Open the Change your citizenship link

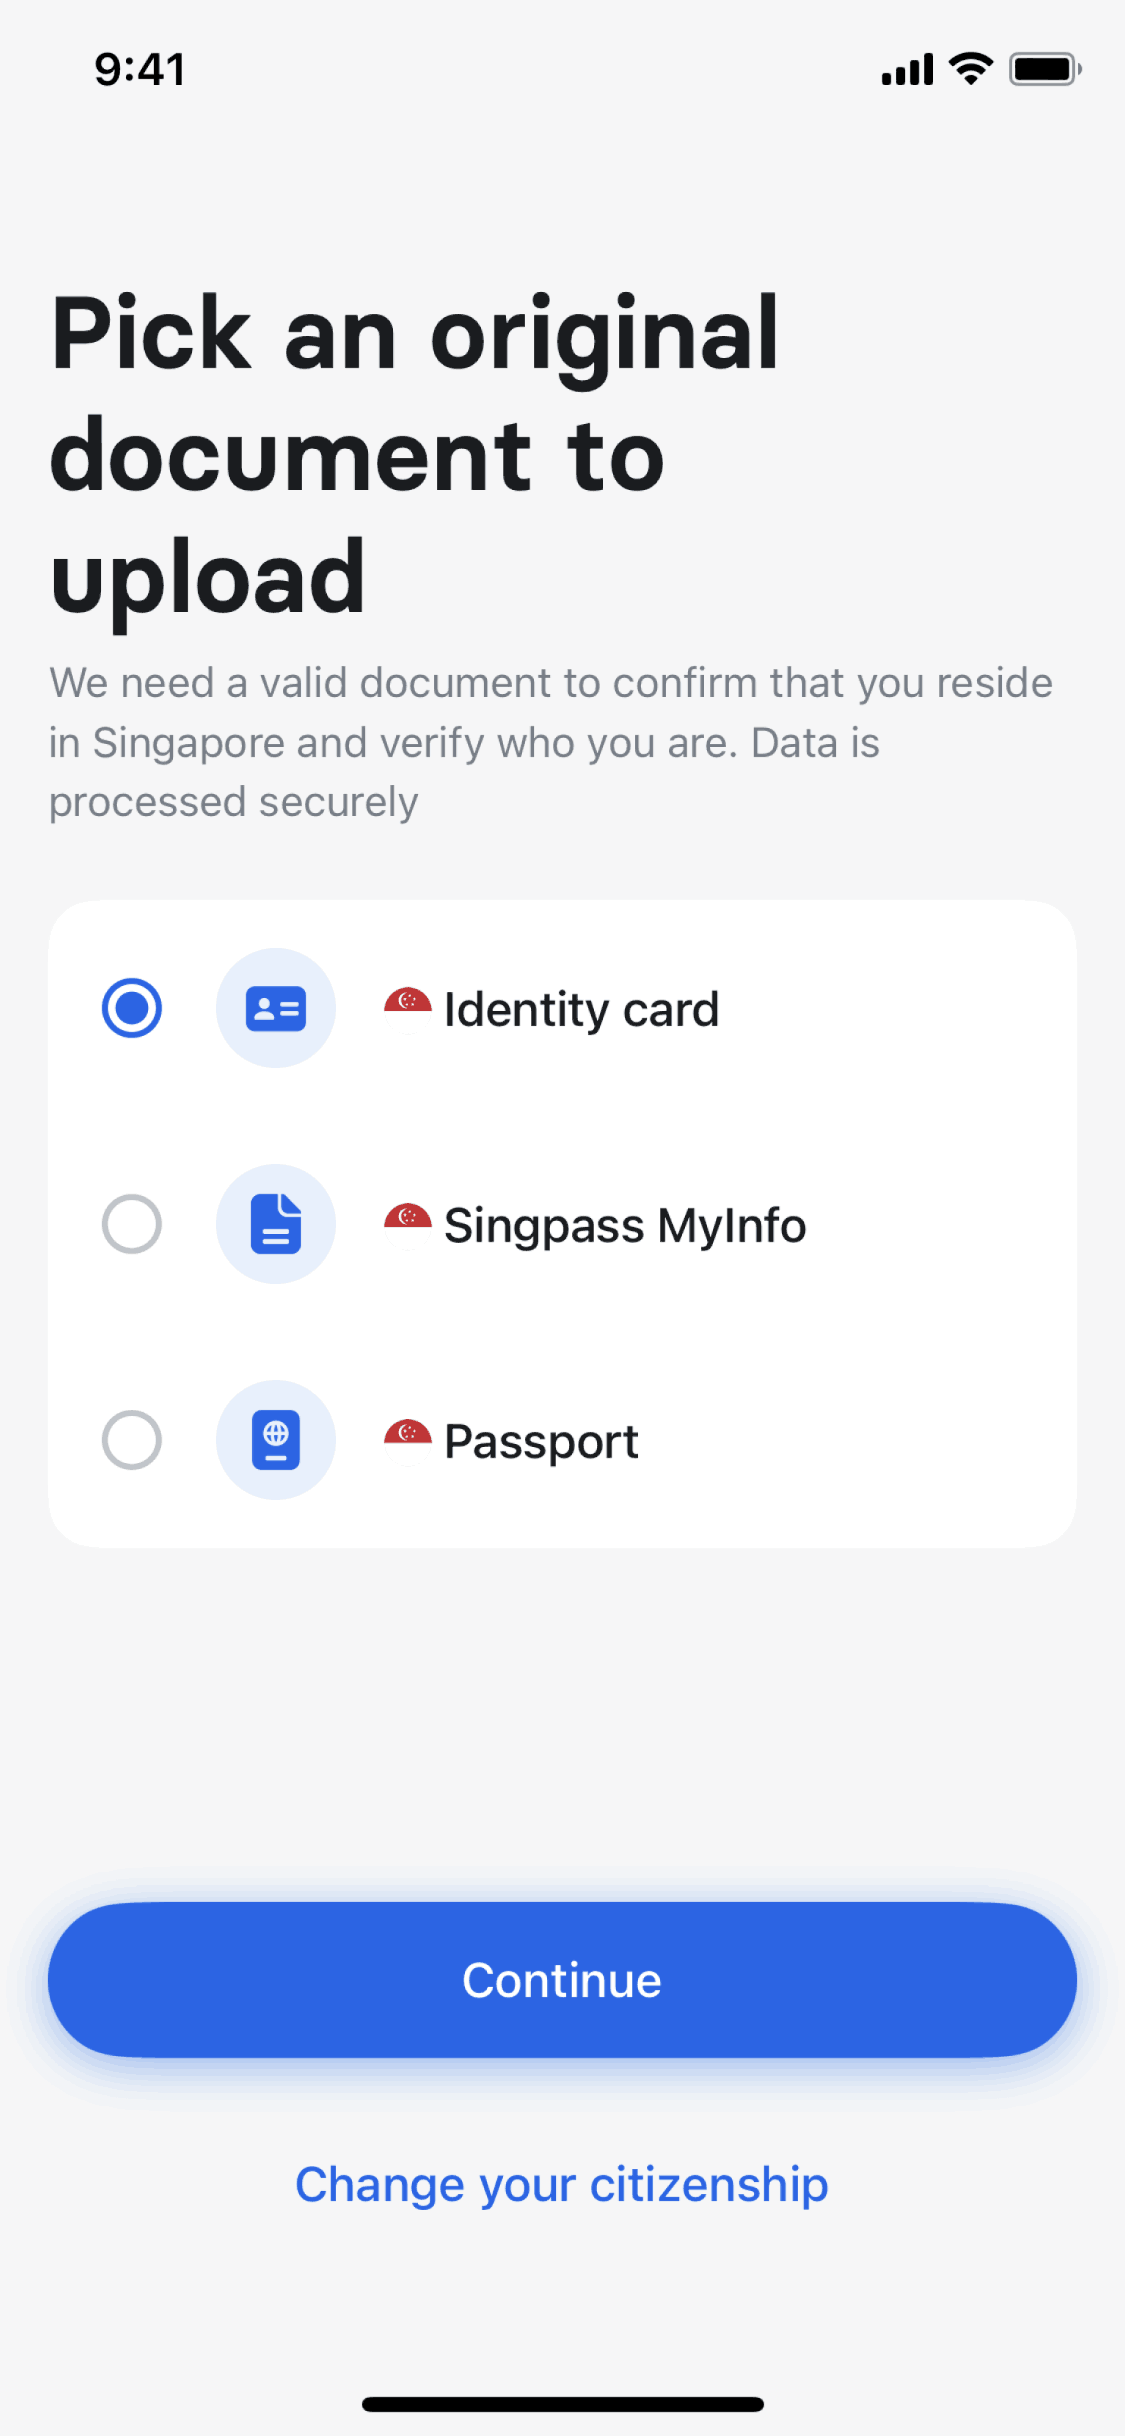pyautogui.click(x=562, y=2184)
